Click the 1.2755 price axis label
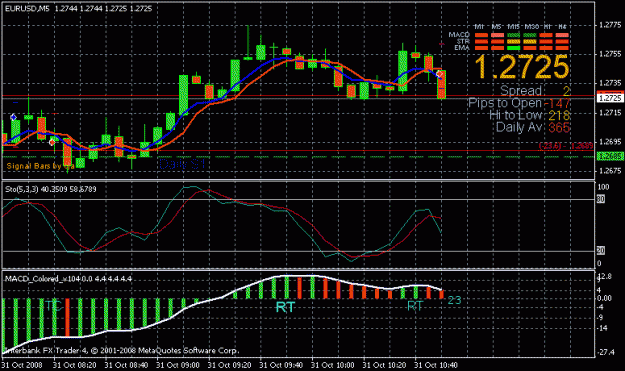This screenshot has width=625, height=371. (610, 54)
